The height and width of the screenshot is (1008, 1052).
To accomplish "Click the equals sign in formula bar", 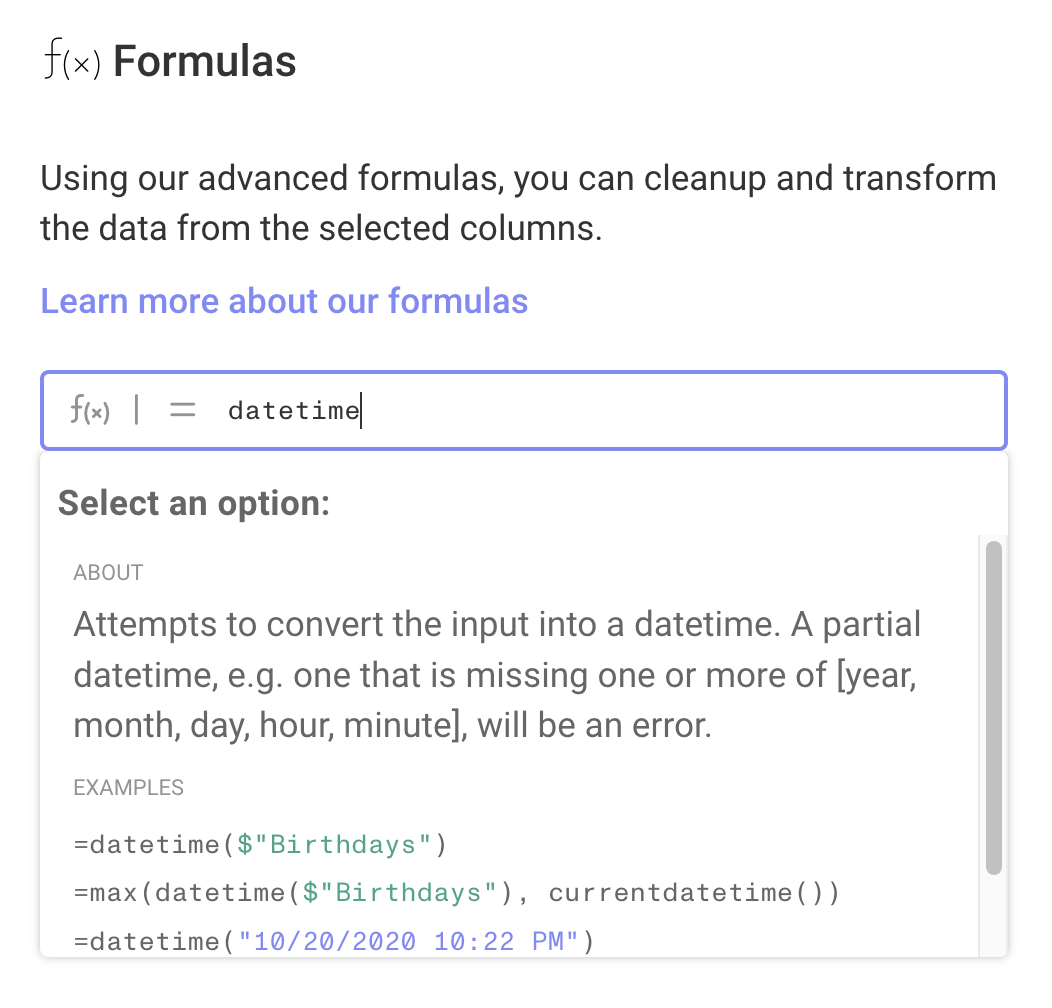I will tap(182, 410).
